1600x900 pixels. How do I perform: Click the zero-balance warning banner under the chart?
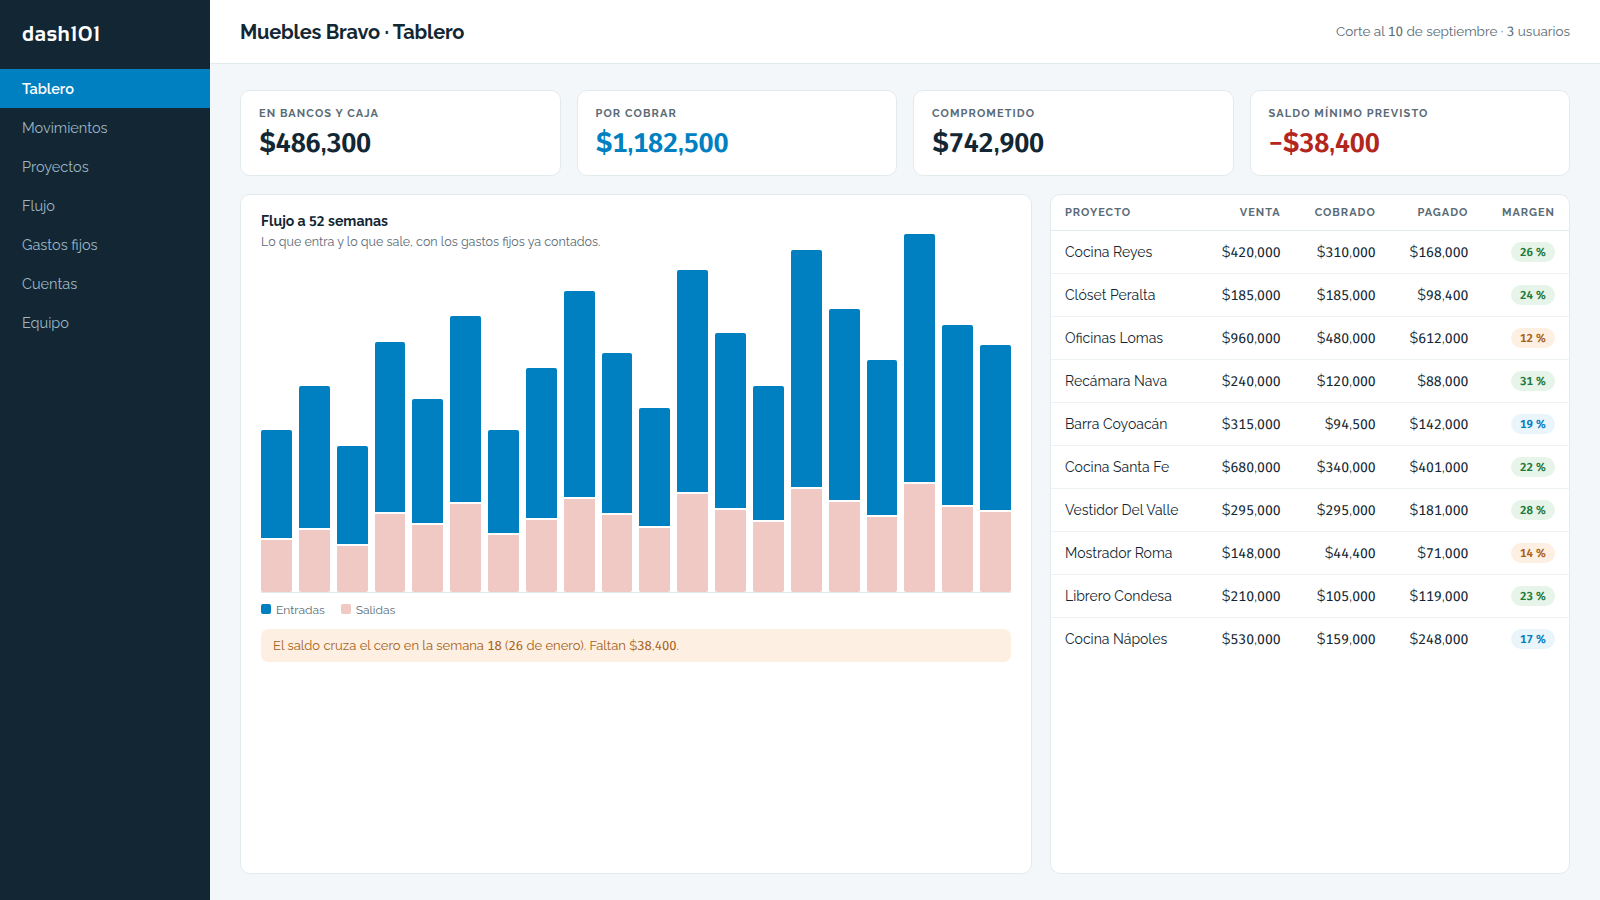636,645
